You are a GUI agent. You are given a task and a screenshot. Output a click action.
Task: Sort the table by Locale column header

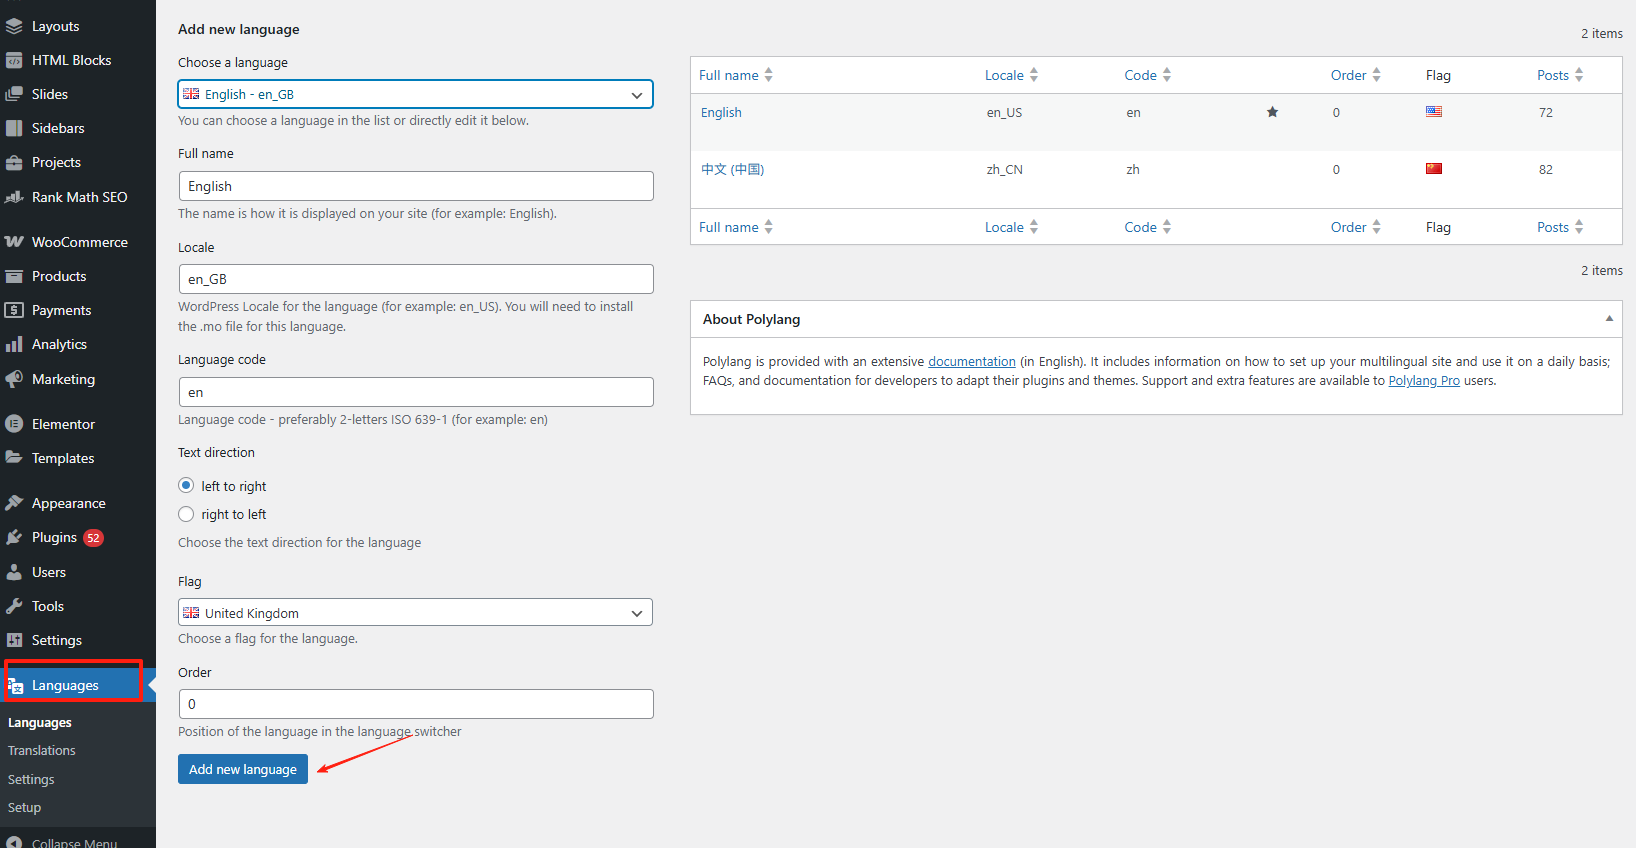coord(1004,75)
